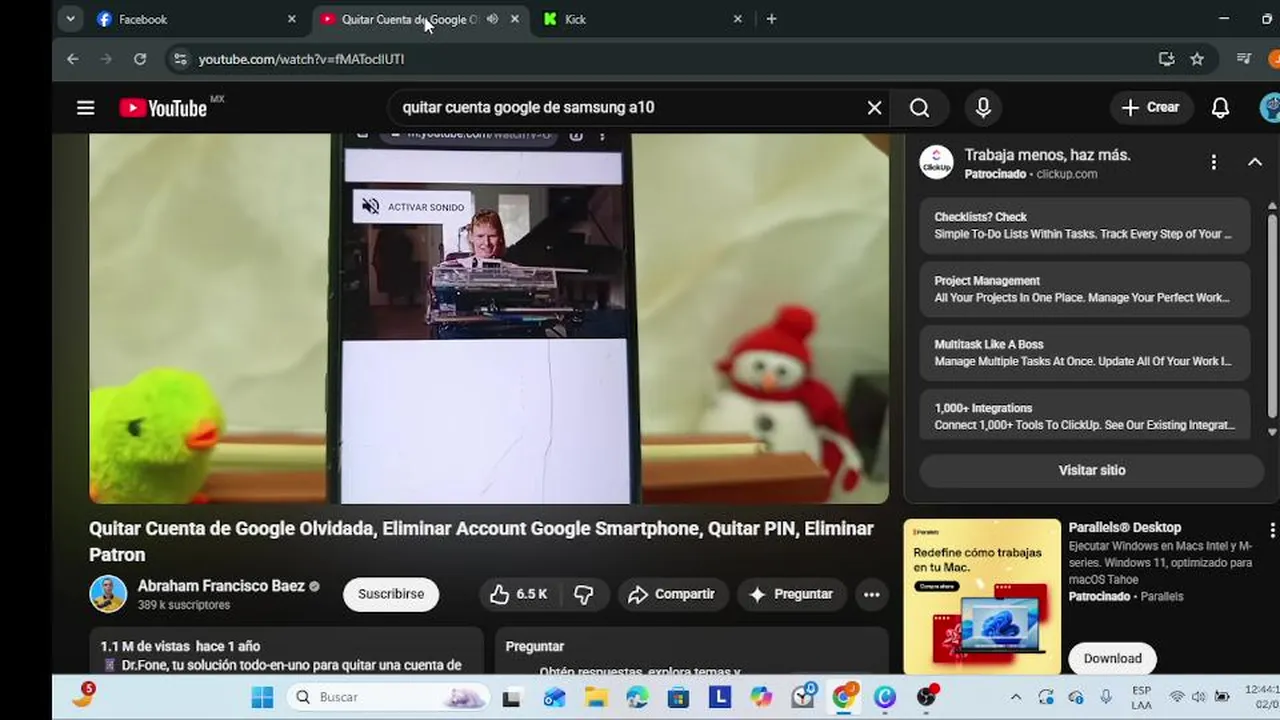Clear the YouTube search query

874,108
